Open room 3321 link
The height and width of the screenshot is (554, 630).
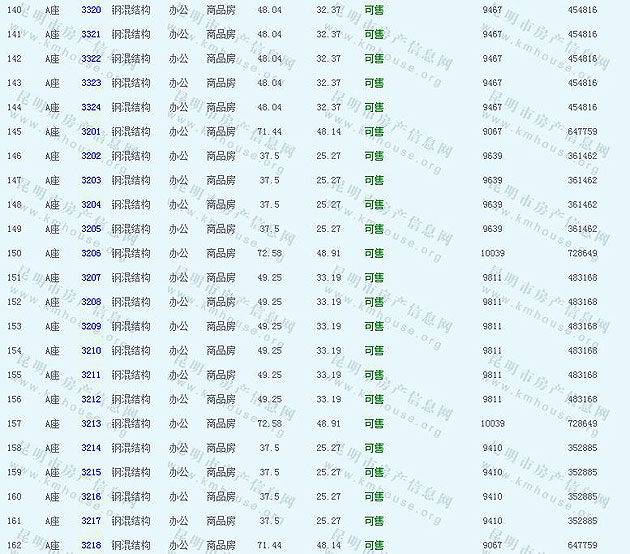tap(91, 34)
